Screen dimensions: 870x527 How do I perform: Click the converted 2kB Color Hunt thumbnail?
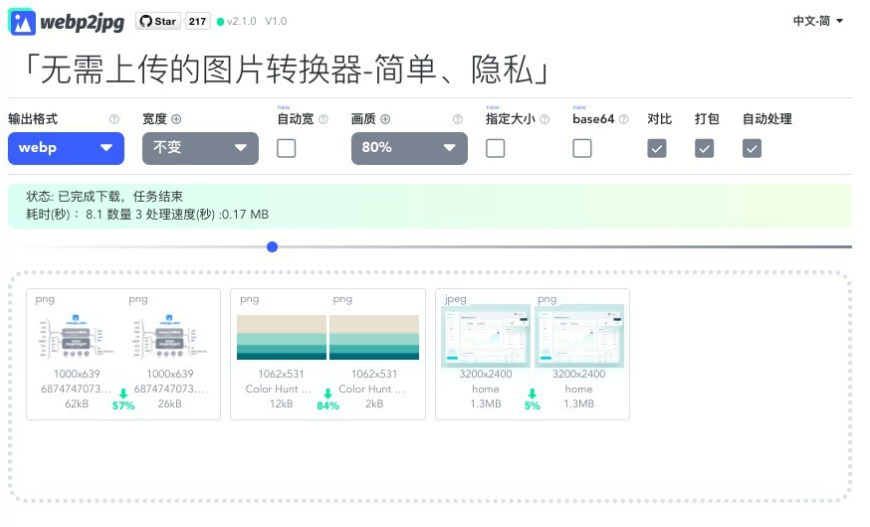[375, 337]
